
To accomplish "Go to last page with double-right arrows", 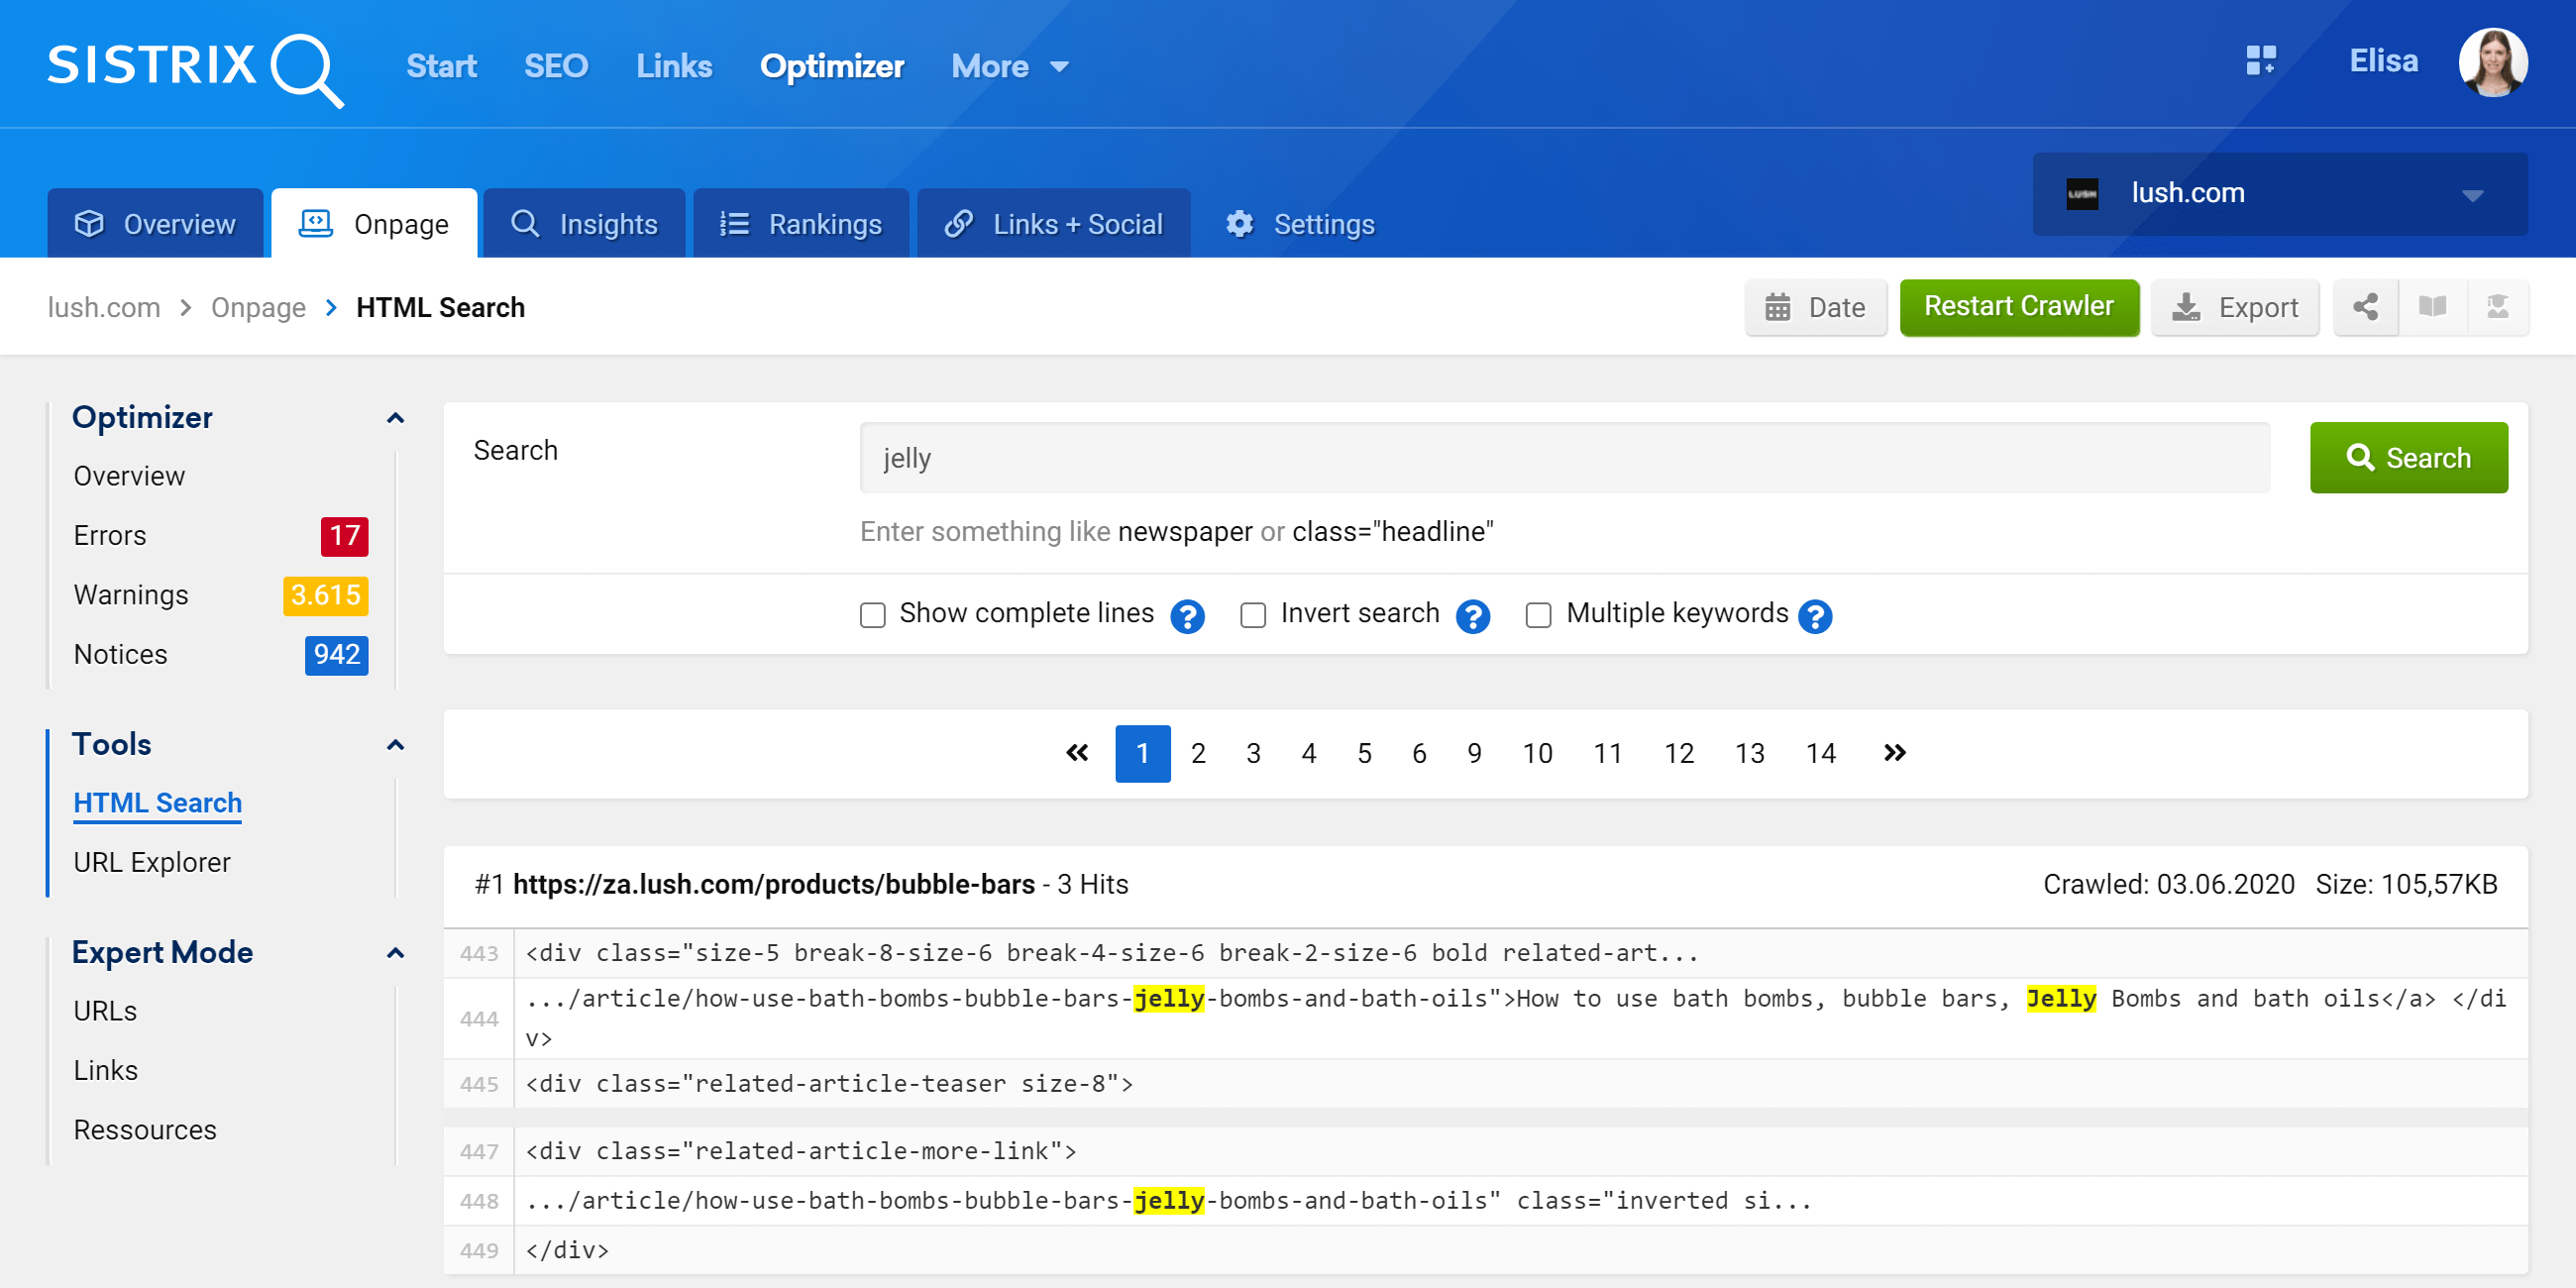I will (x=1894, y=753).
